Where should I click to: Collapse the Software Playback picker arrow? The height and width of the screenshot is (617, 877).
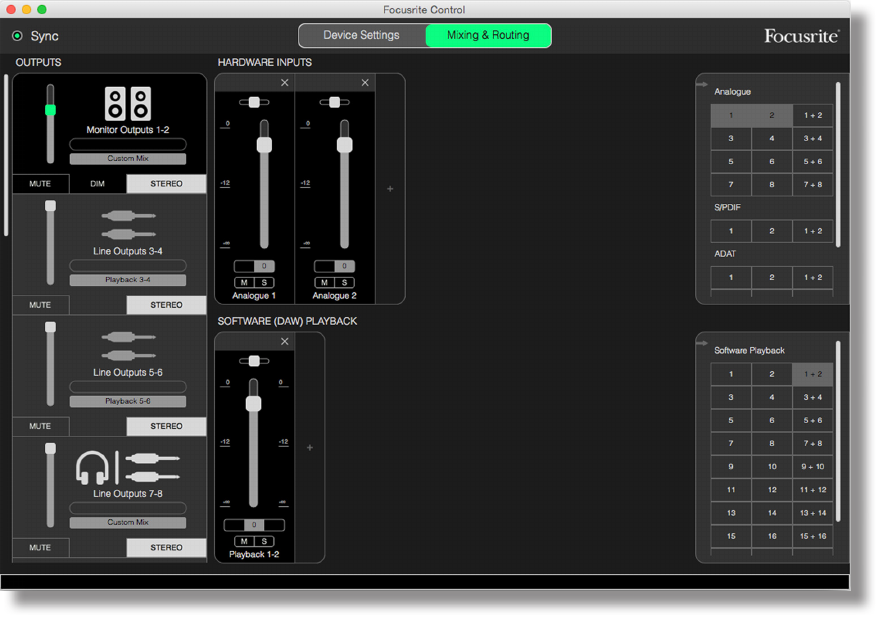coord(702,343)
